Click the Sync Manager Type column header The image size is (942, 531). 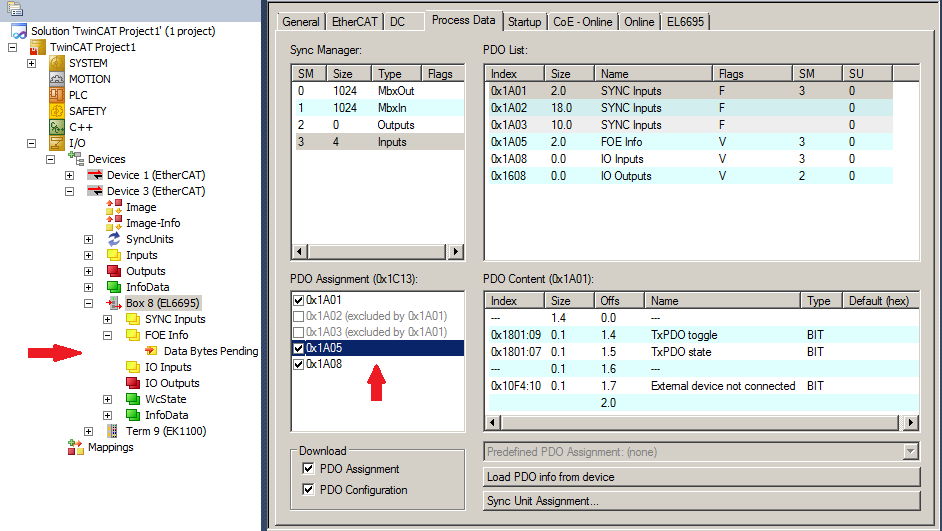396,73
